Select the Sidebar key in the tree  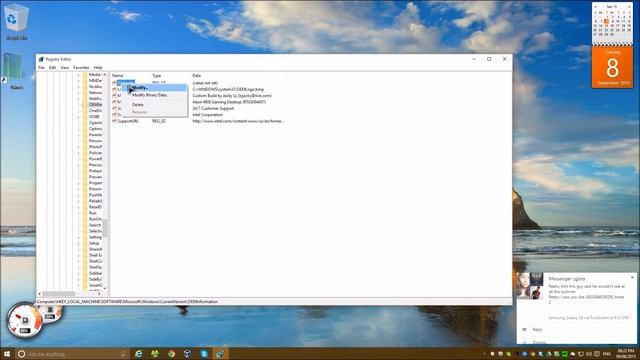click(x=96, y=273)
